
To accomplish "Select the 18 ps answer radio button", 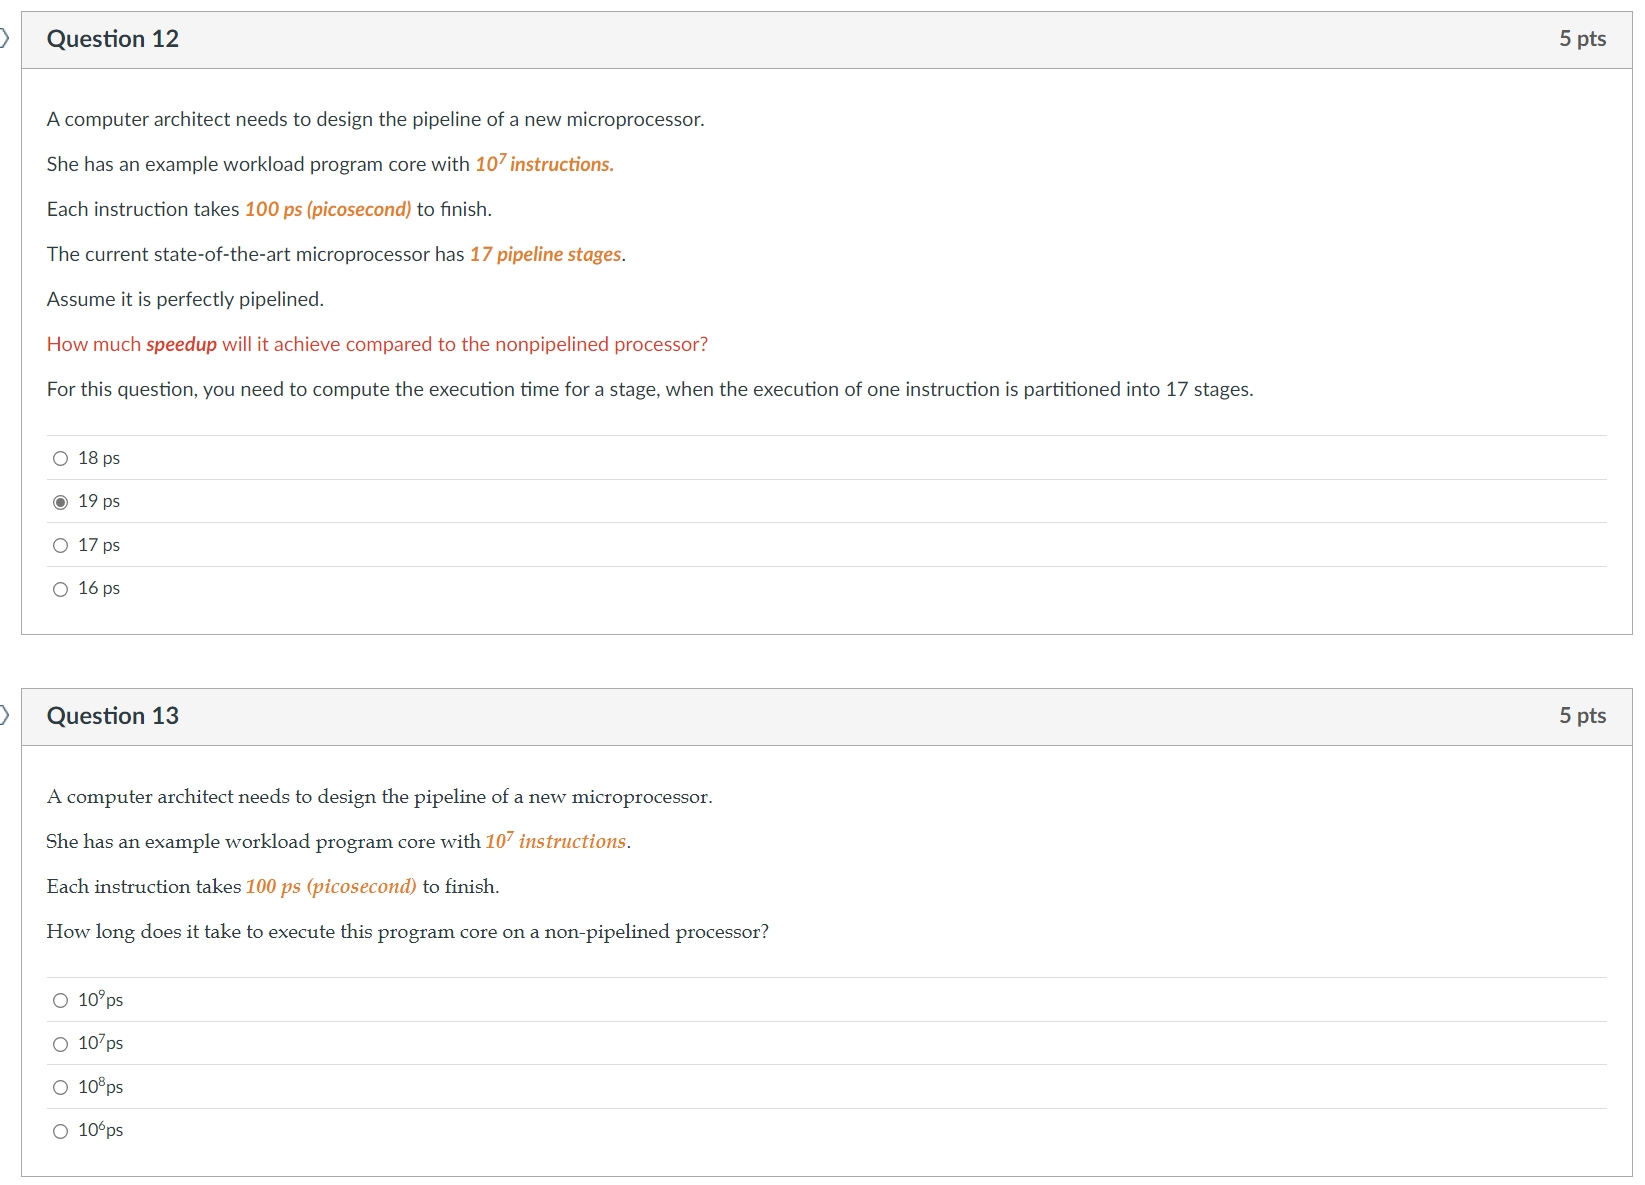I will 61,459.
